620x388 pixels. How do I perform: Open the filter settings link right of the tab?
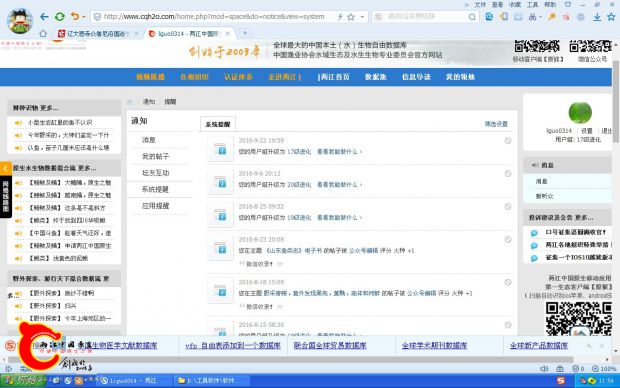coord(496,124)
